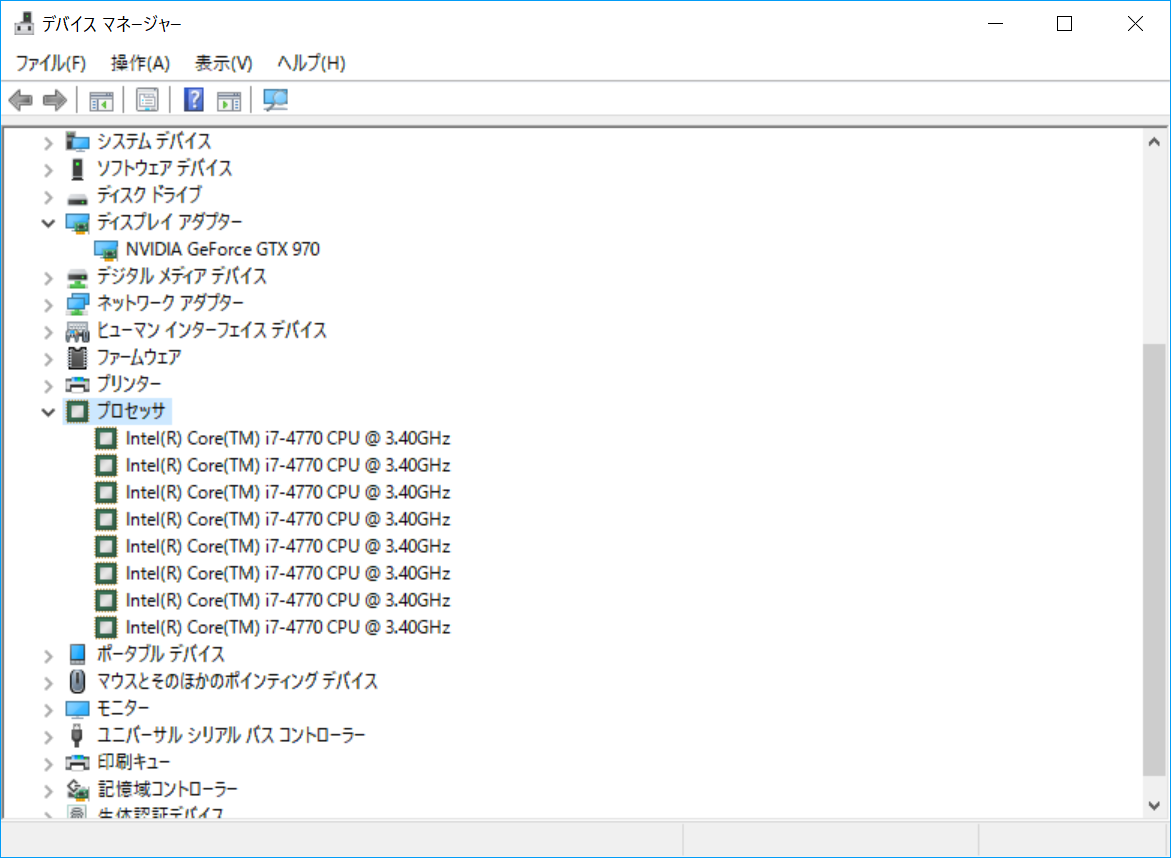Expand the ソフトウェア デバイス node
The height and width of the screenshot is (858, 1171).
(49, 170)
